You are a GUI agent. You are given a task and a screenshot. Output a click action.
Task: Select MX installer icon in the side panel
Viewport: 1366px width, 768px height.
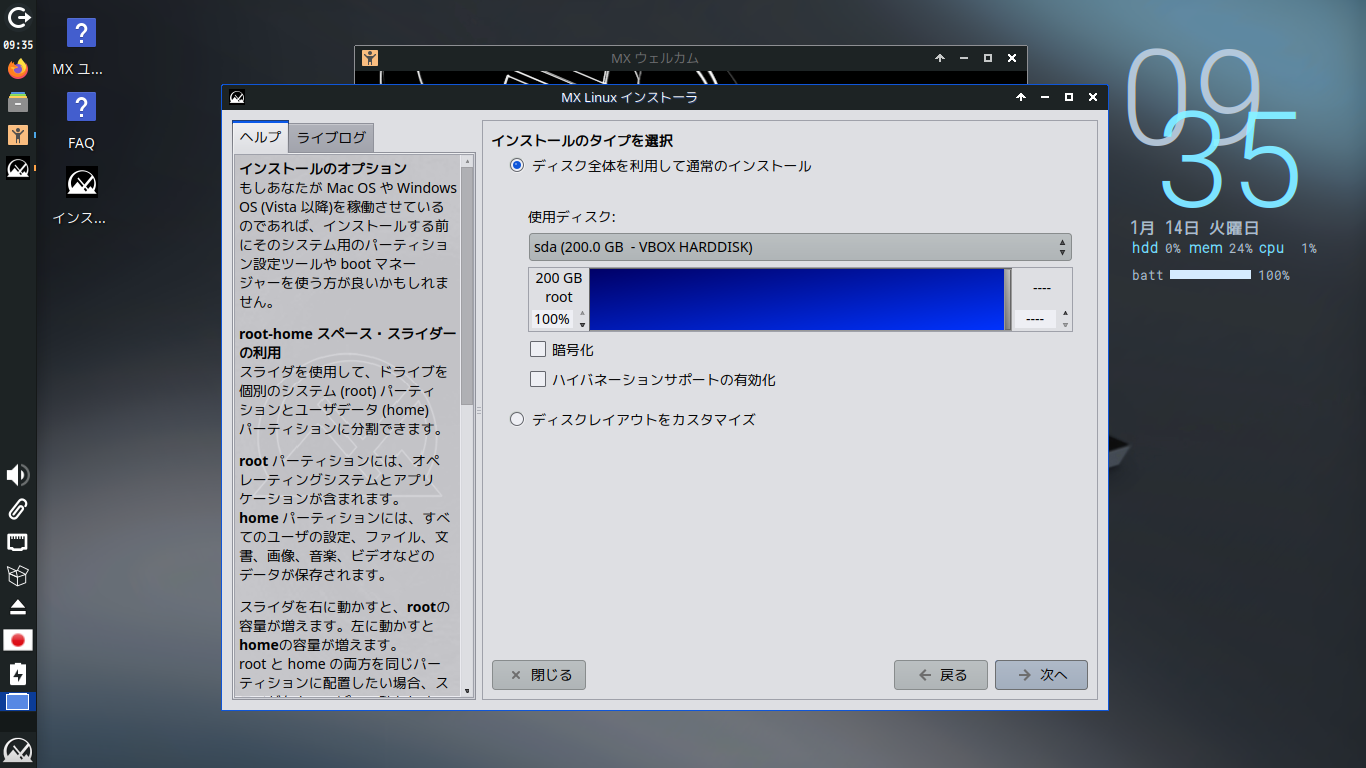18,168
